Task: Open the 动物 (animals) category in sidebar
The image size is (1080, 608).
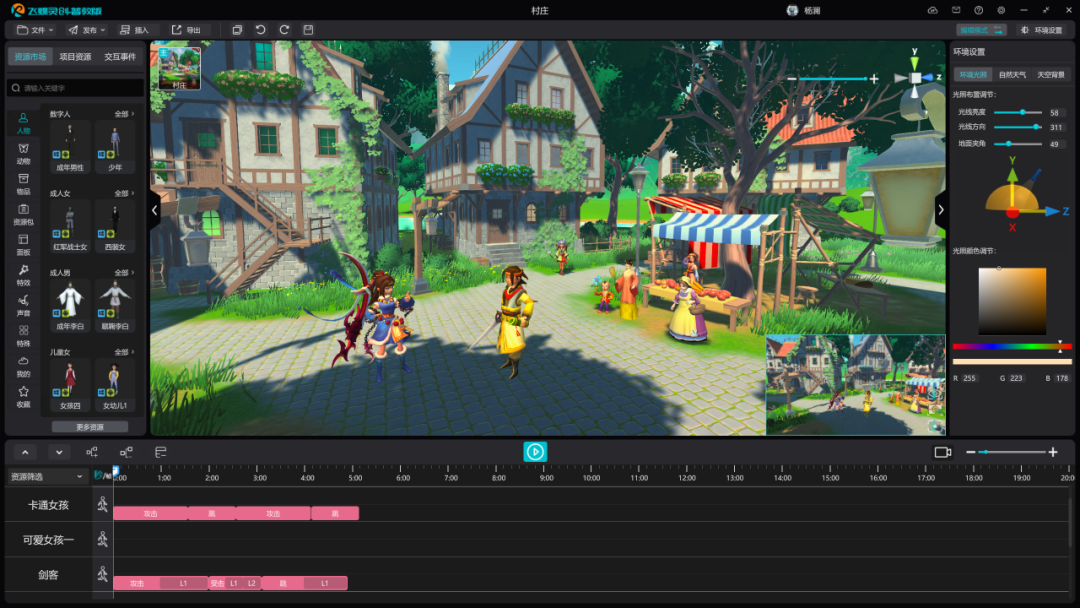Action: click(23, 154)
